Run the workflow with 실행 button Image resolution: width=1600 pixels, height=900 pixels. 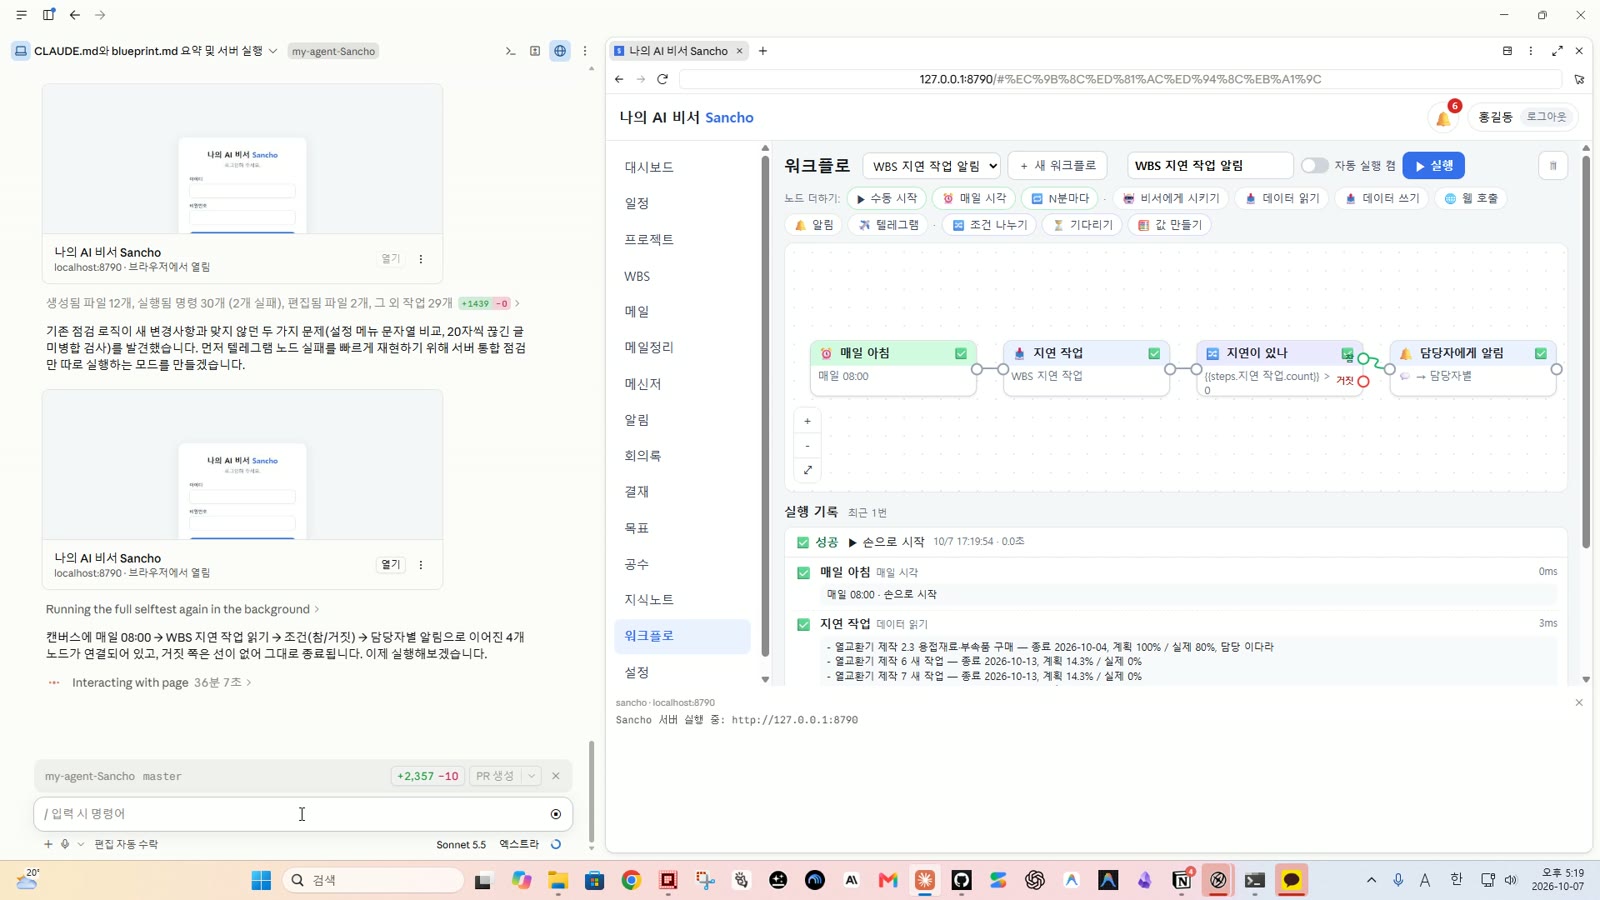pos(1434,166)
